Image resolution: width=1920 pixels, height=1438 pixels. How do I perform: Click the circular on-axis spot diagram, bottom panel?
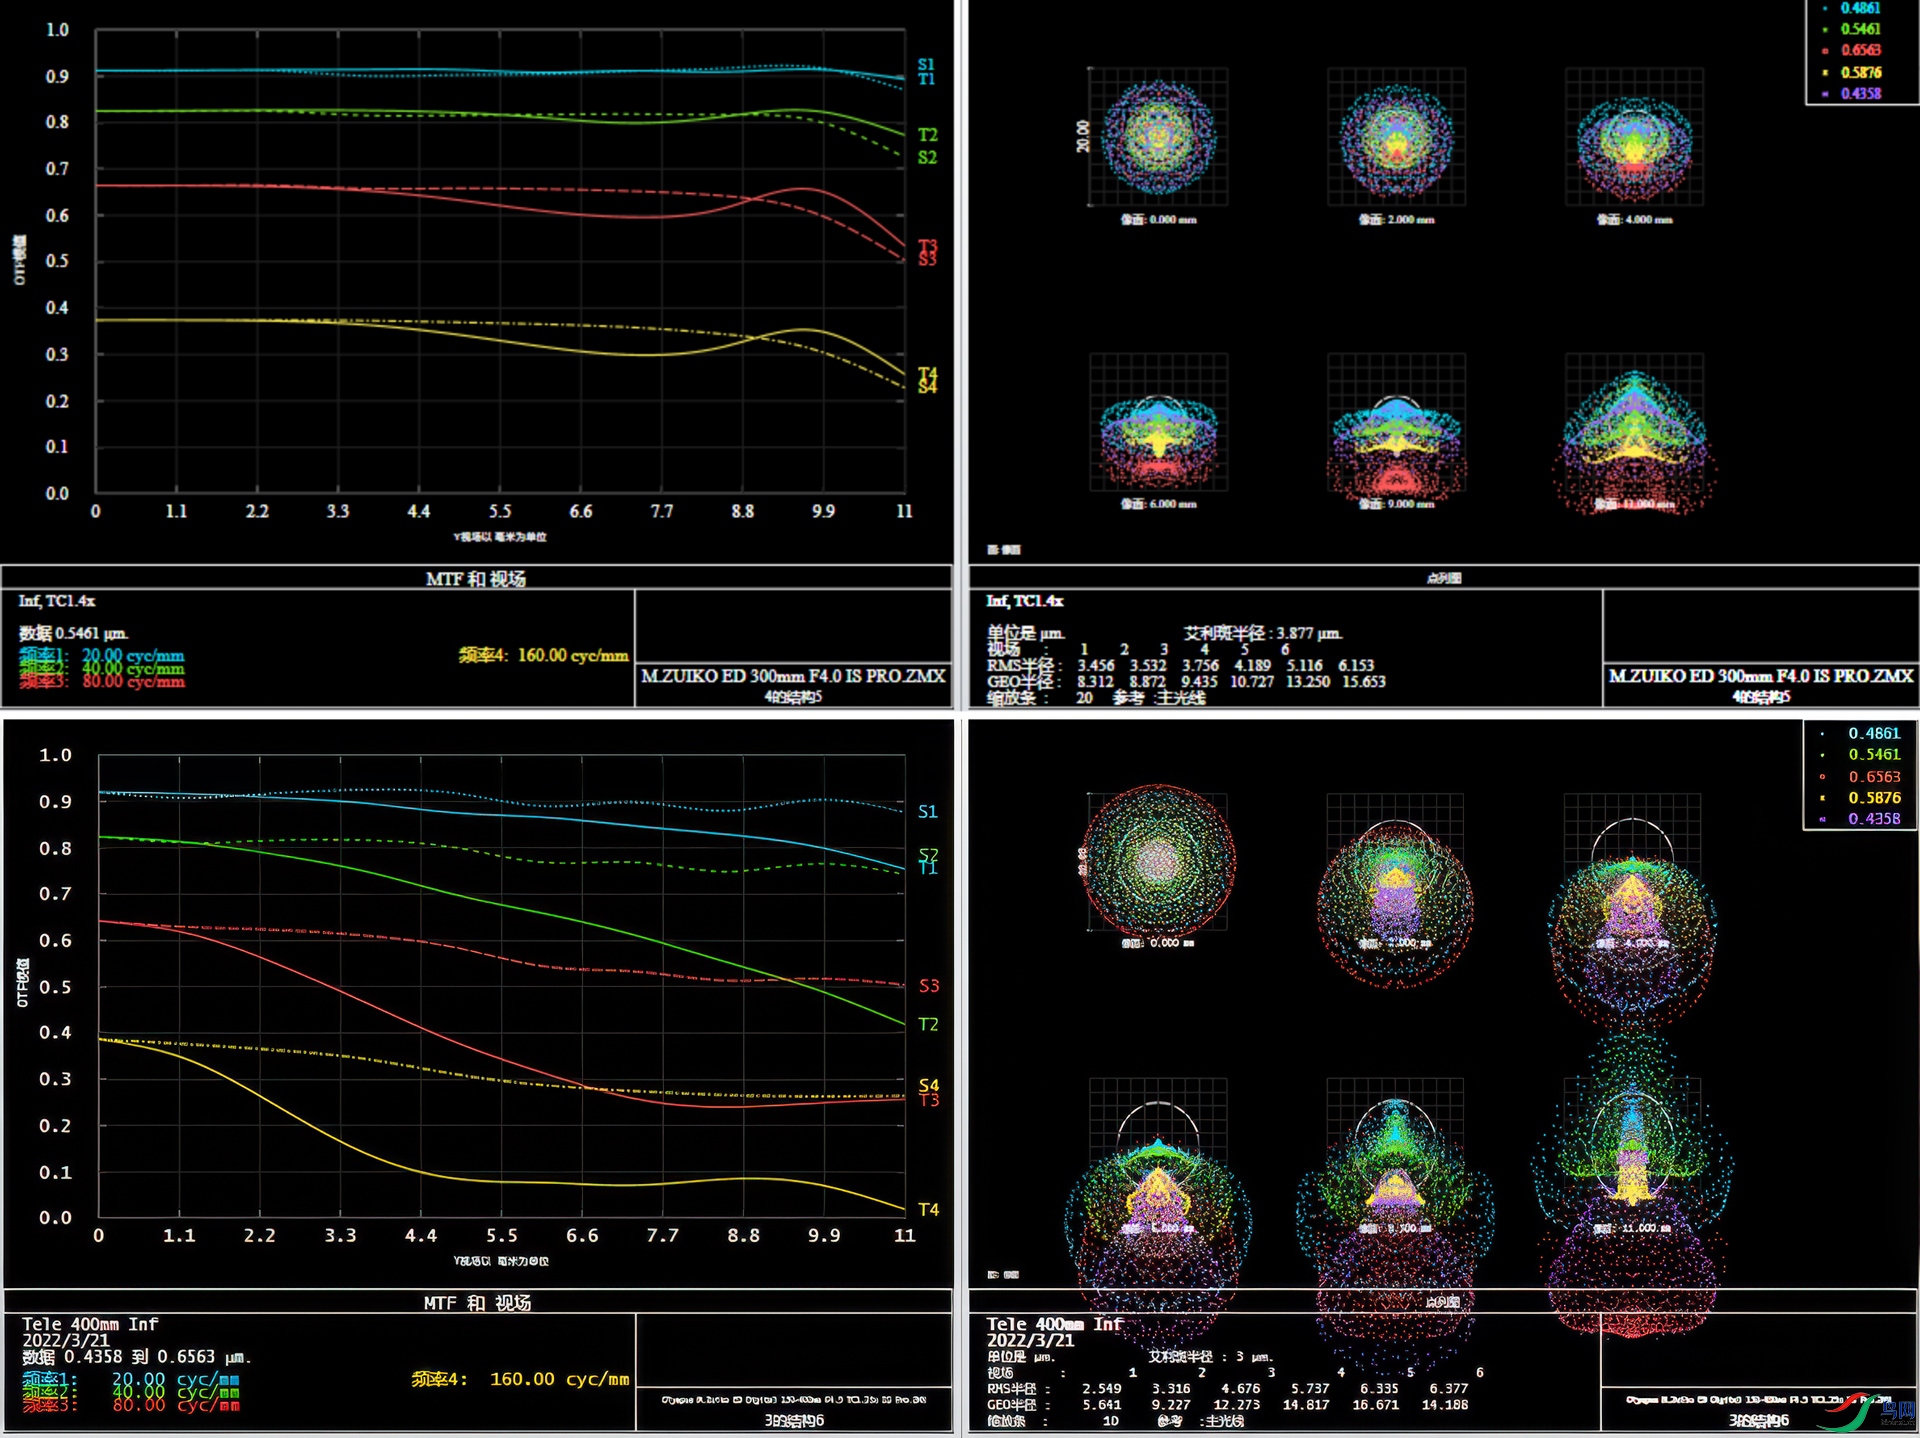point(1158,862)
